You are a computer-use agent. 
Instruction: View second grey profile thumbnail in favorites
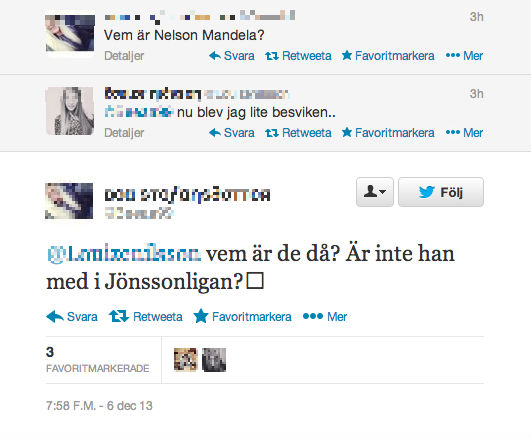click(x=214, y=360)
